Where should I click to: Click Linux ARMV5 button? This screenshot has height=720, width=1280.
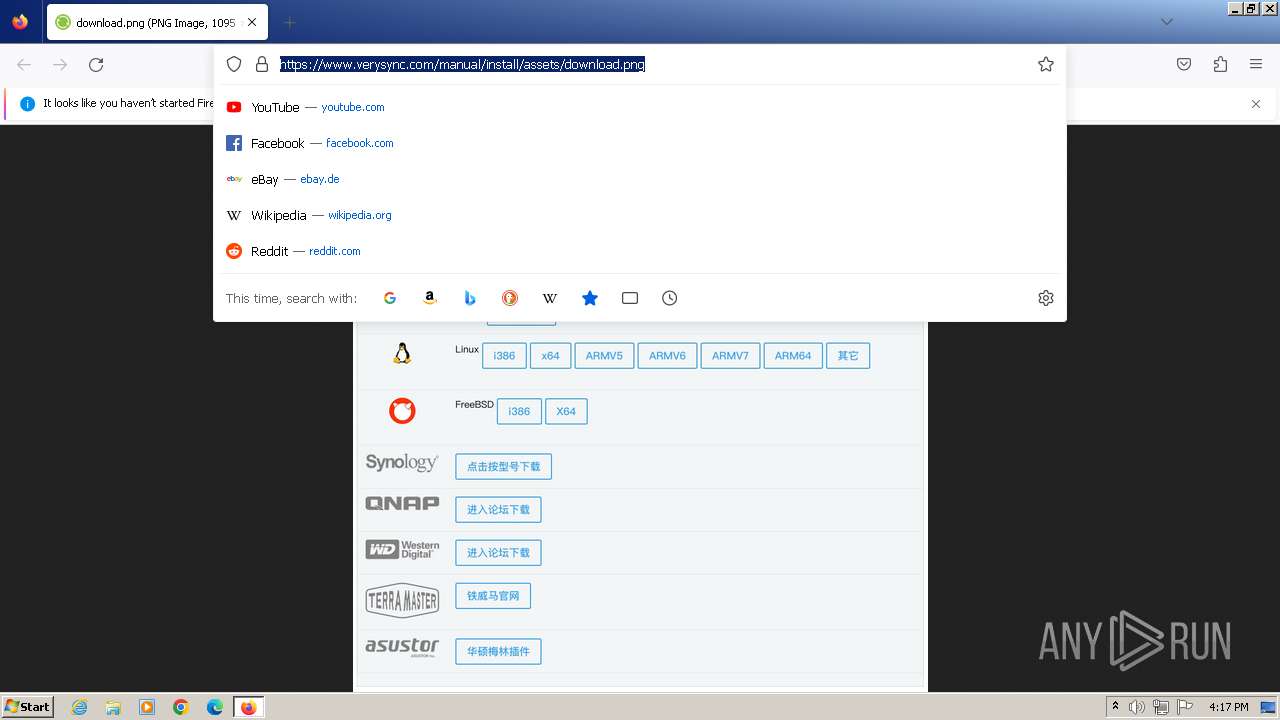pyautogui.click(x=604, y=356)
